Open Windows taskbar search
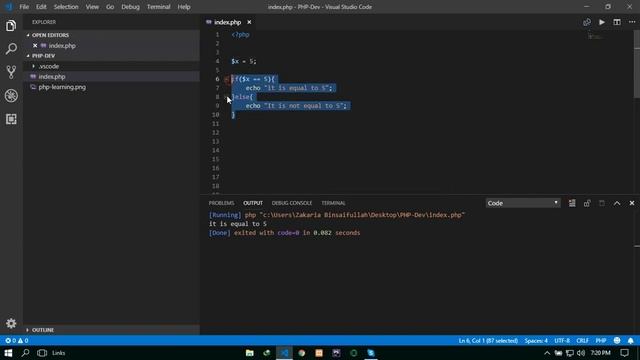The width and height of the screenshot is (640, 360). [x=25, y=353]
